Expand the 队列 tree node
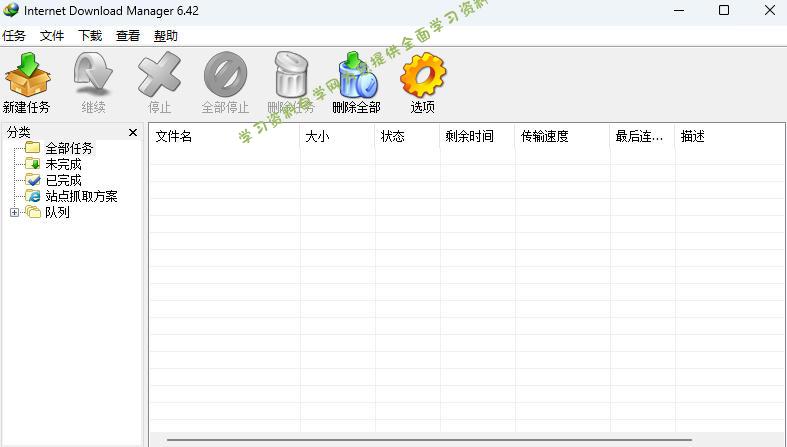This screenshot has width=787, height=447. click(15, 212)
